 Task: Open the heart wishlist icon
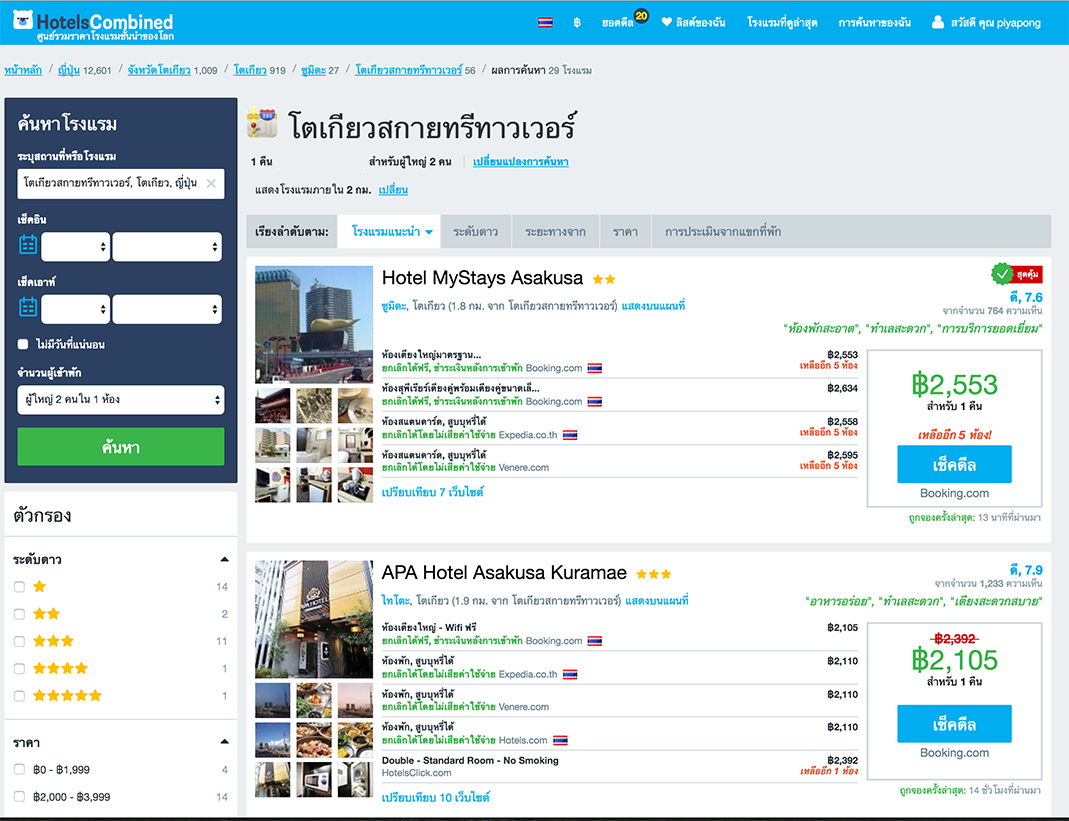click(x=667, y=22)
